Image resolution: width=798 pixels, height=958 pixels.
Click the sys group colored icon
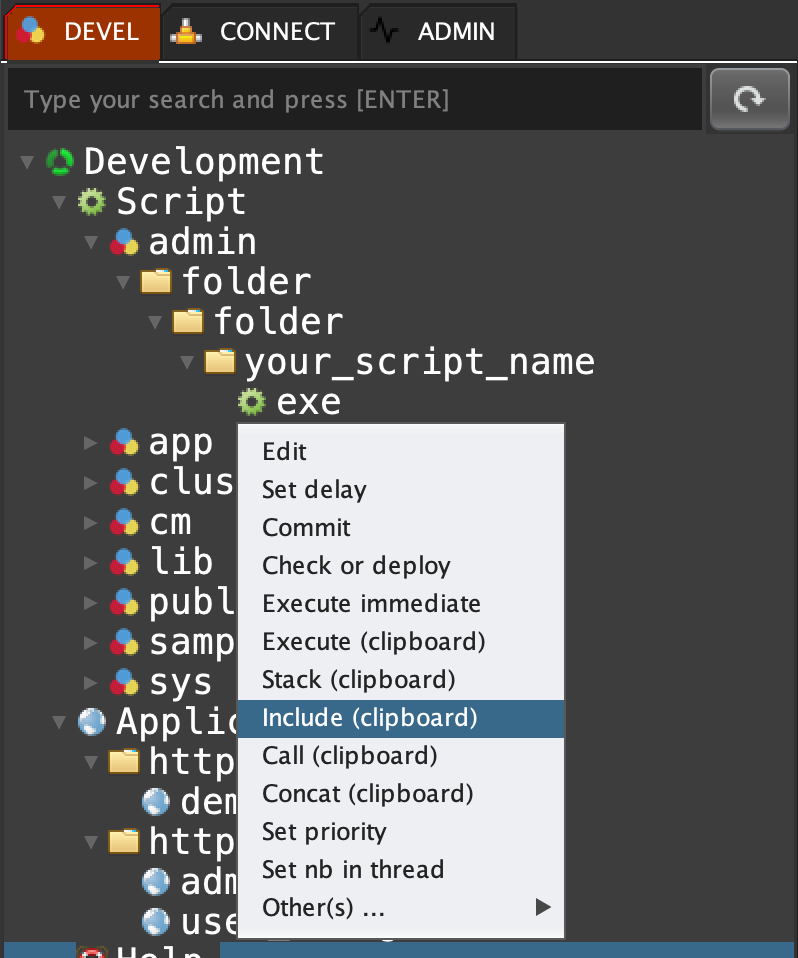[x=124, y=682]
